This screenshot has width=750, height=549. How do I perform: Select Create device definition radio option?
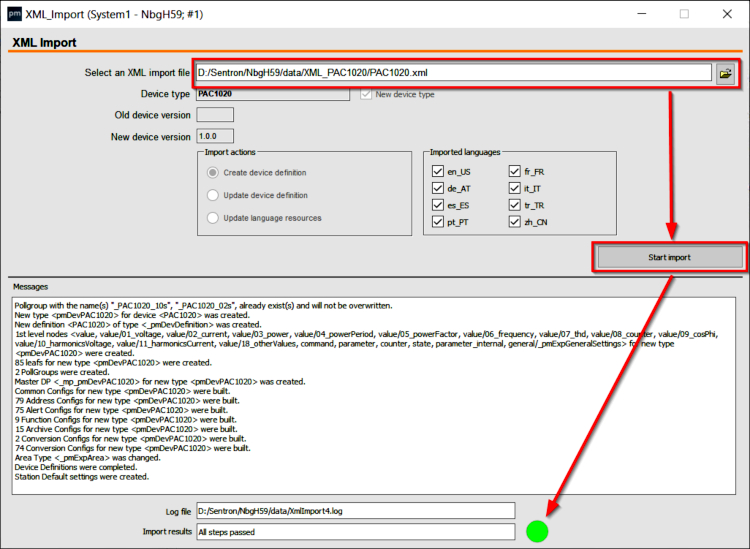(213, 172)
